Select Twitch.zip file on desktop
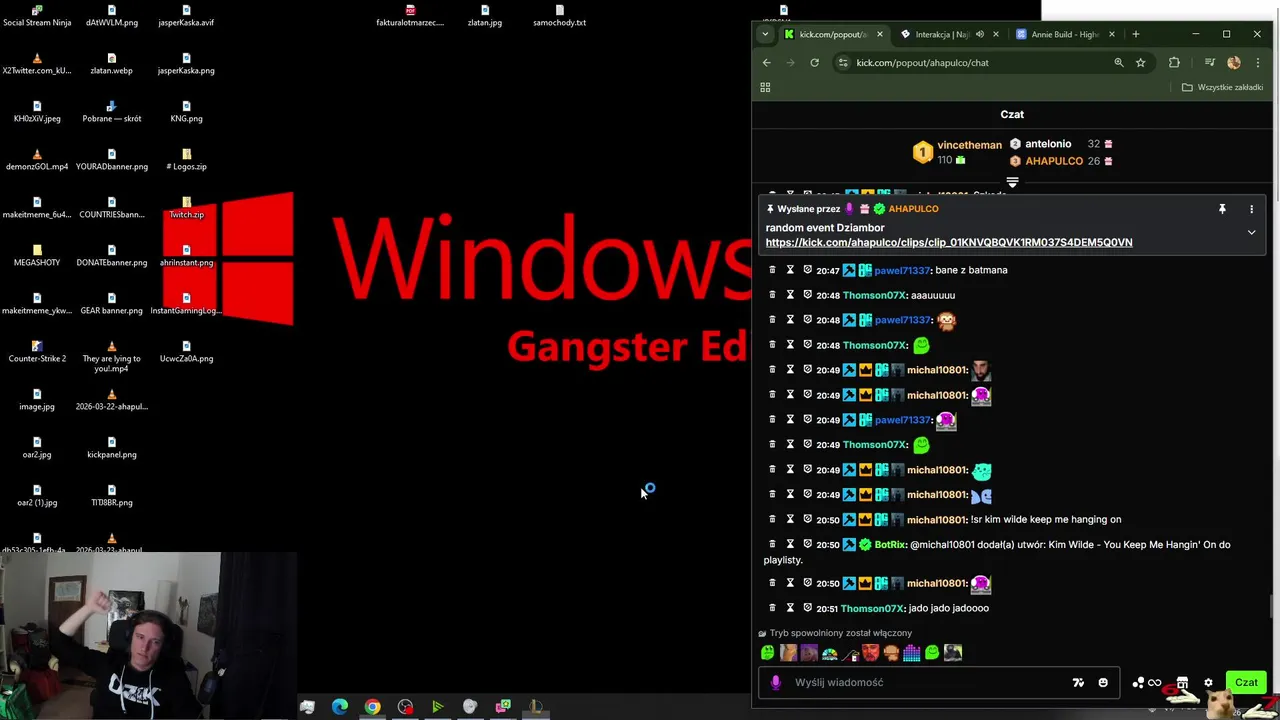 (x=186, y=206)
